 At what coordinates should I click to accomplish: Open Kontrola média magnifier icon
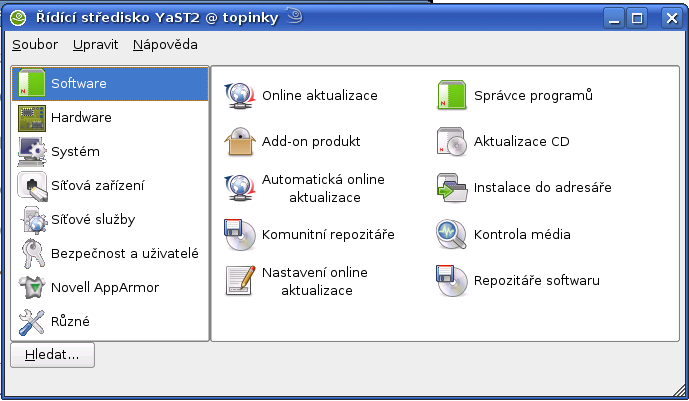[x=452, y=234]
